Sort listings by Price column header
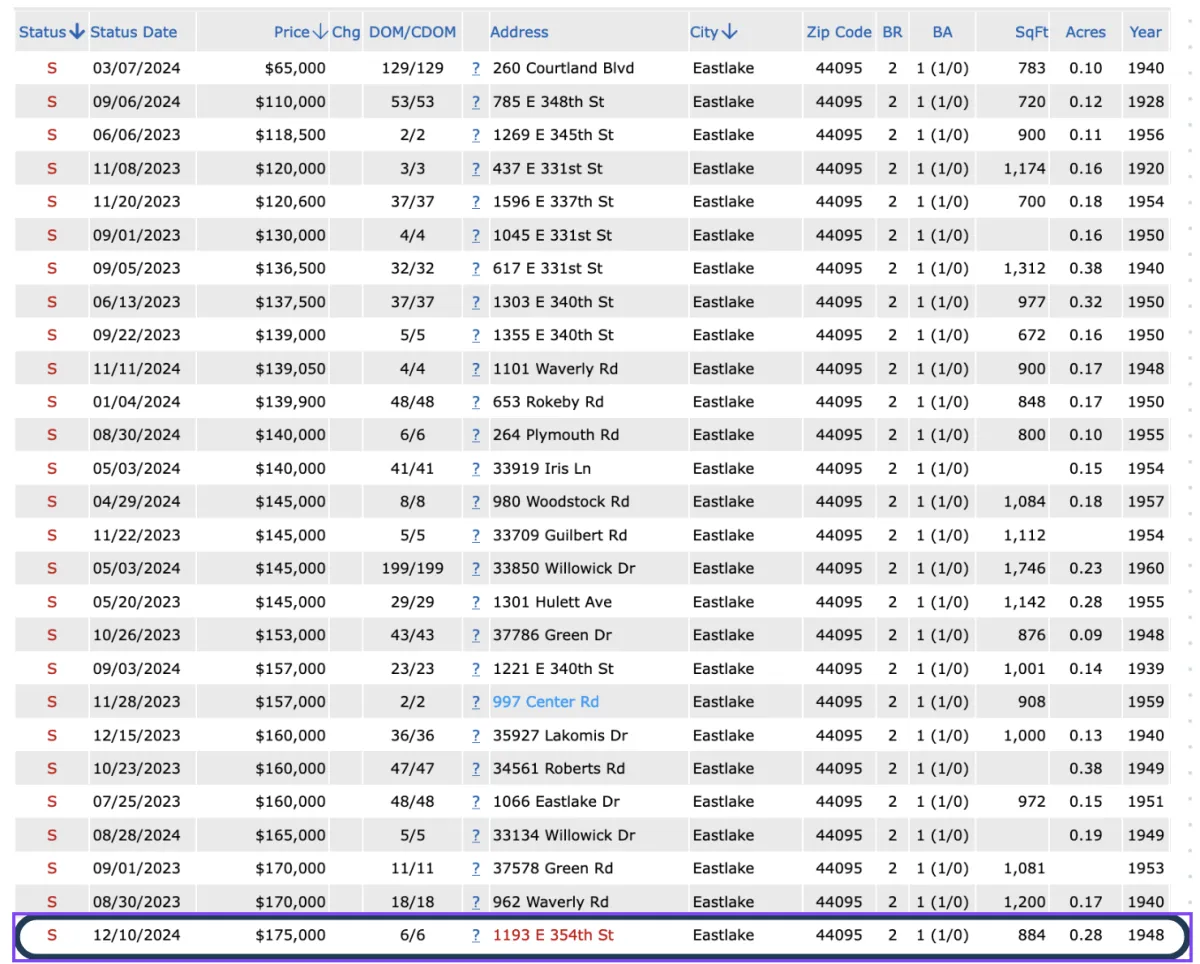Image resolution: width=1200 pixels, height=964 pixels. (300, 32)
